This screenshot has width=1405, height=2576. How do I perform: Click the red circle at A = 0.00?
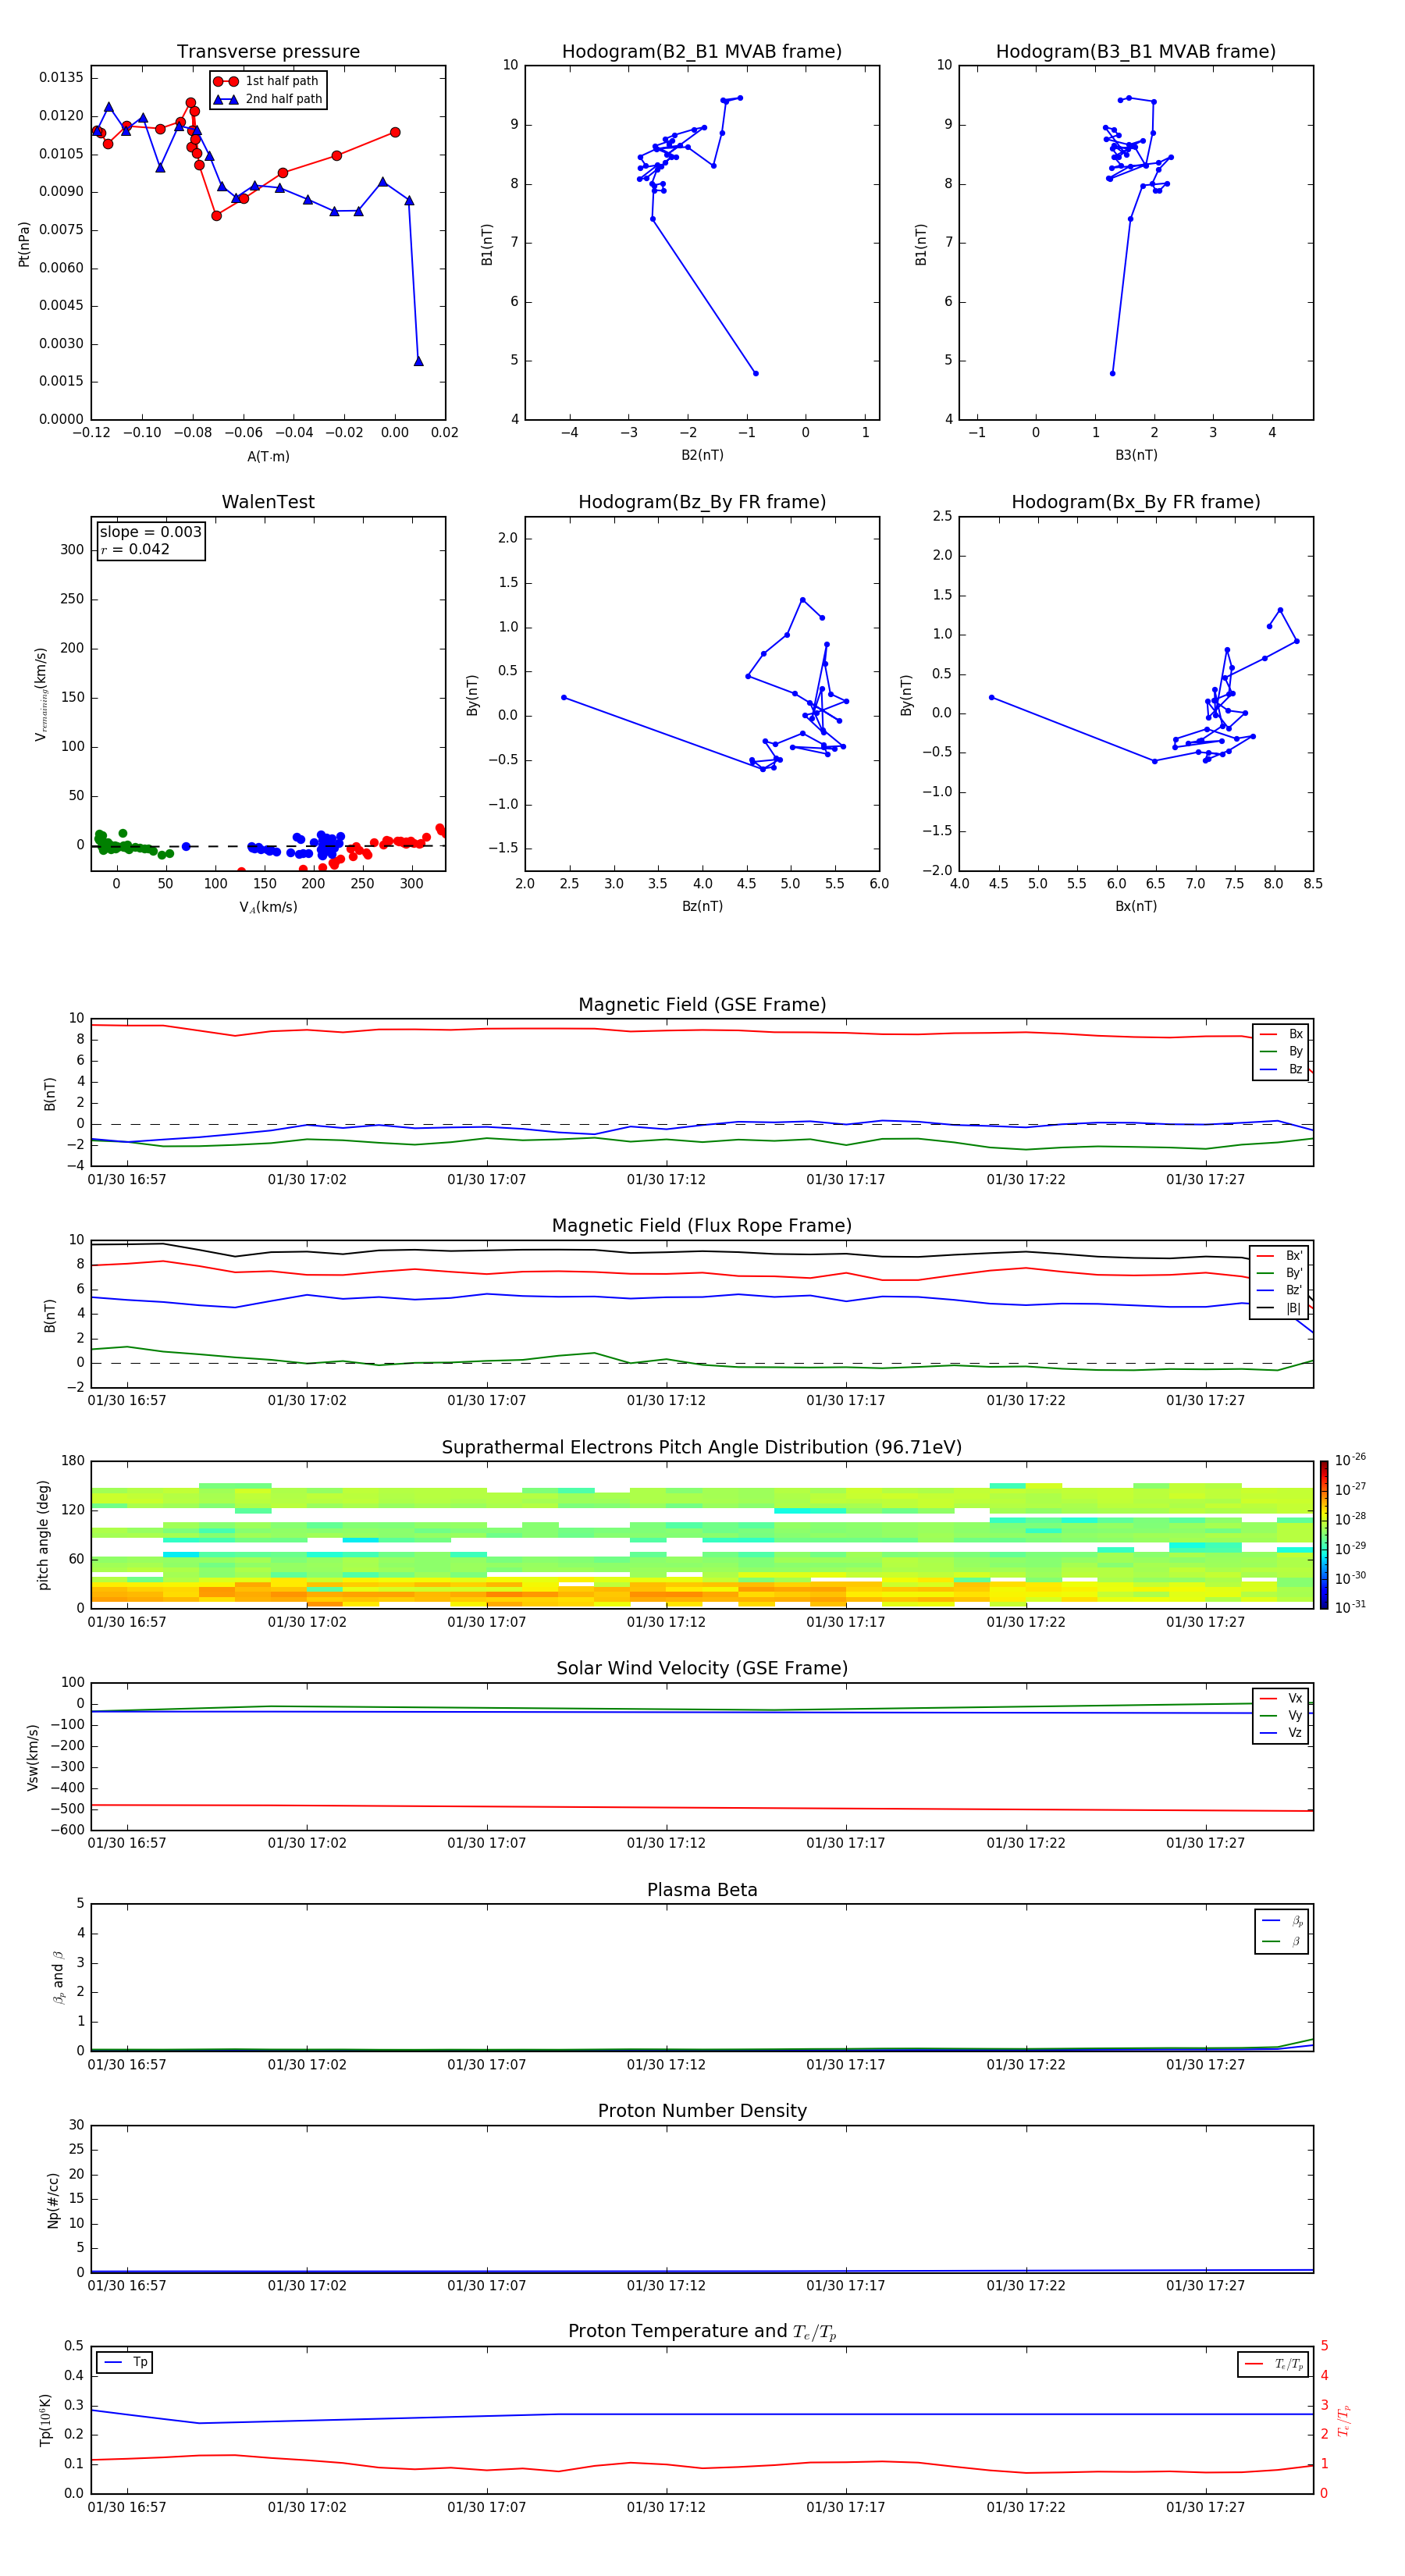point(395,132)
